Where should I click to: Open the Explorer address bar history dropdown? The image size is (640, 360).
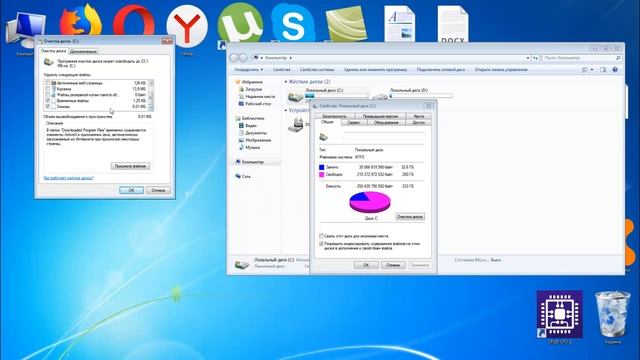pyautogui.click(x=528, y=58)
